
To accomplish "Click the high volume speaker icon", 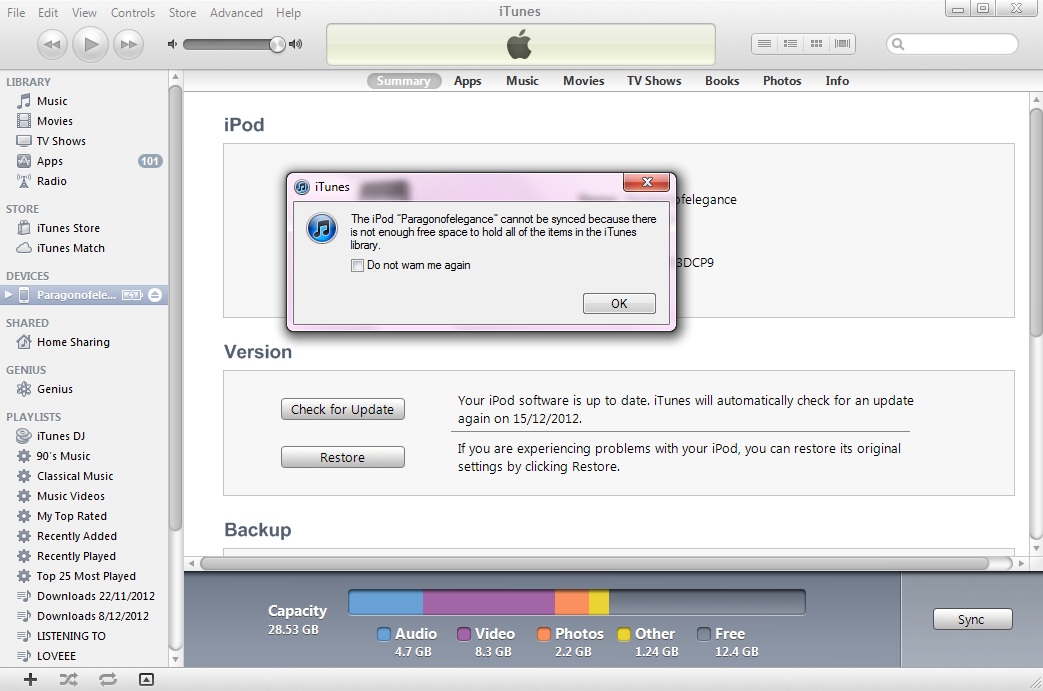I will 296,44.
